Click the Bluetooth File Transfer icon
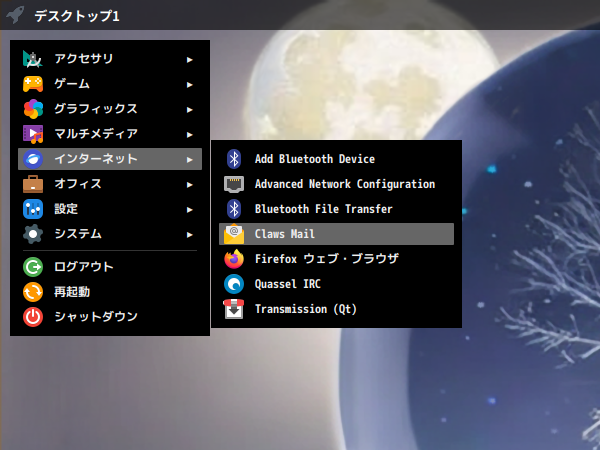 pyautogui.click(x=234, y=209)
